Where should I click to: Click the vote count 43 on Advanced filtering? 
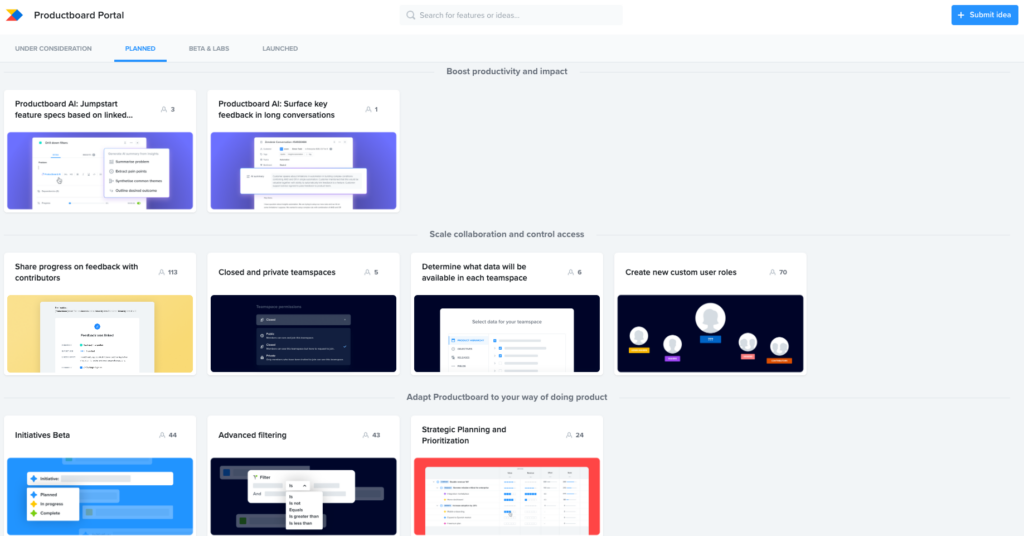click(x=376, y=435)
